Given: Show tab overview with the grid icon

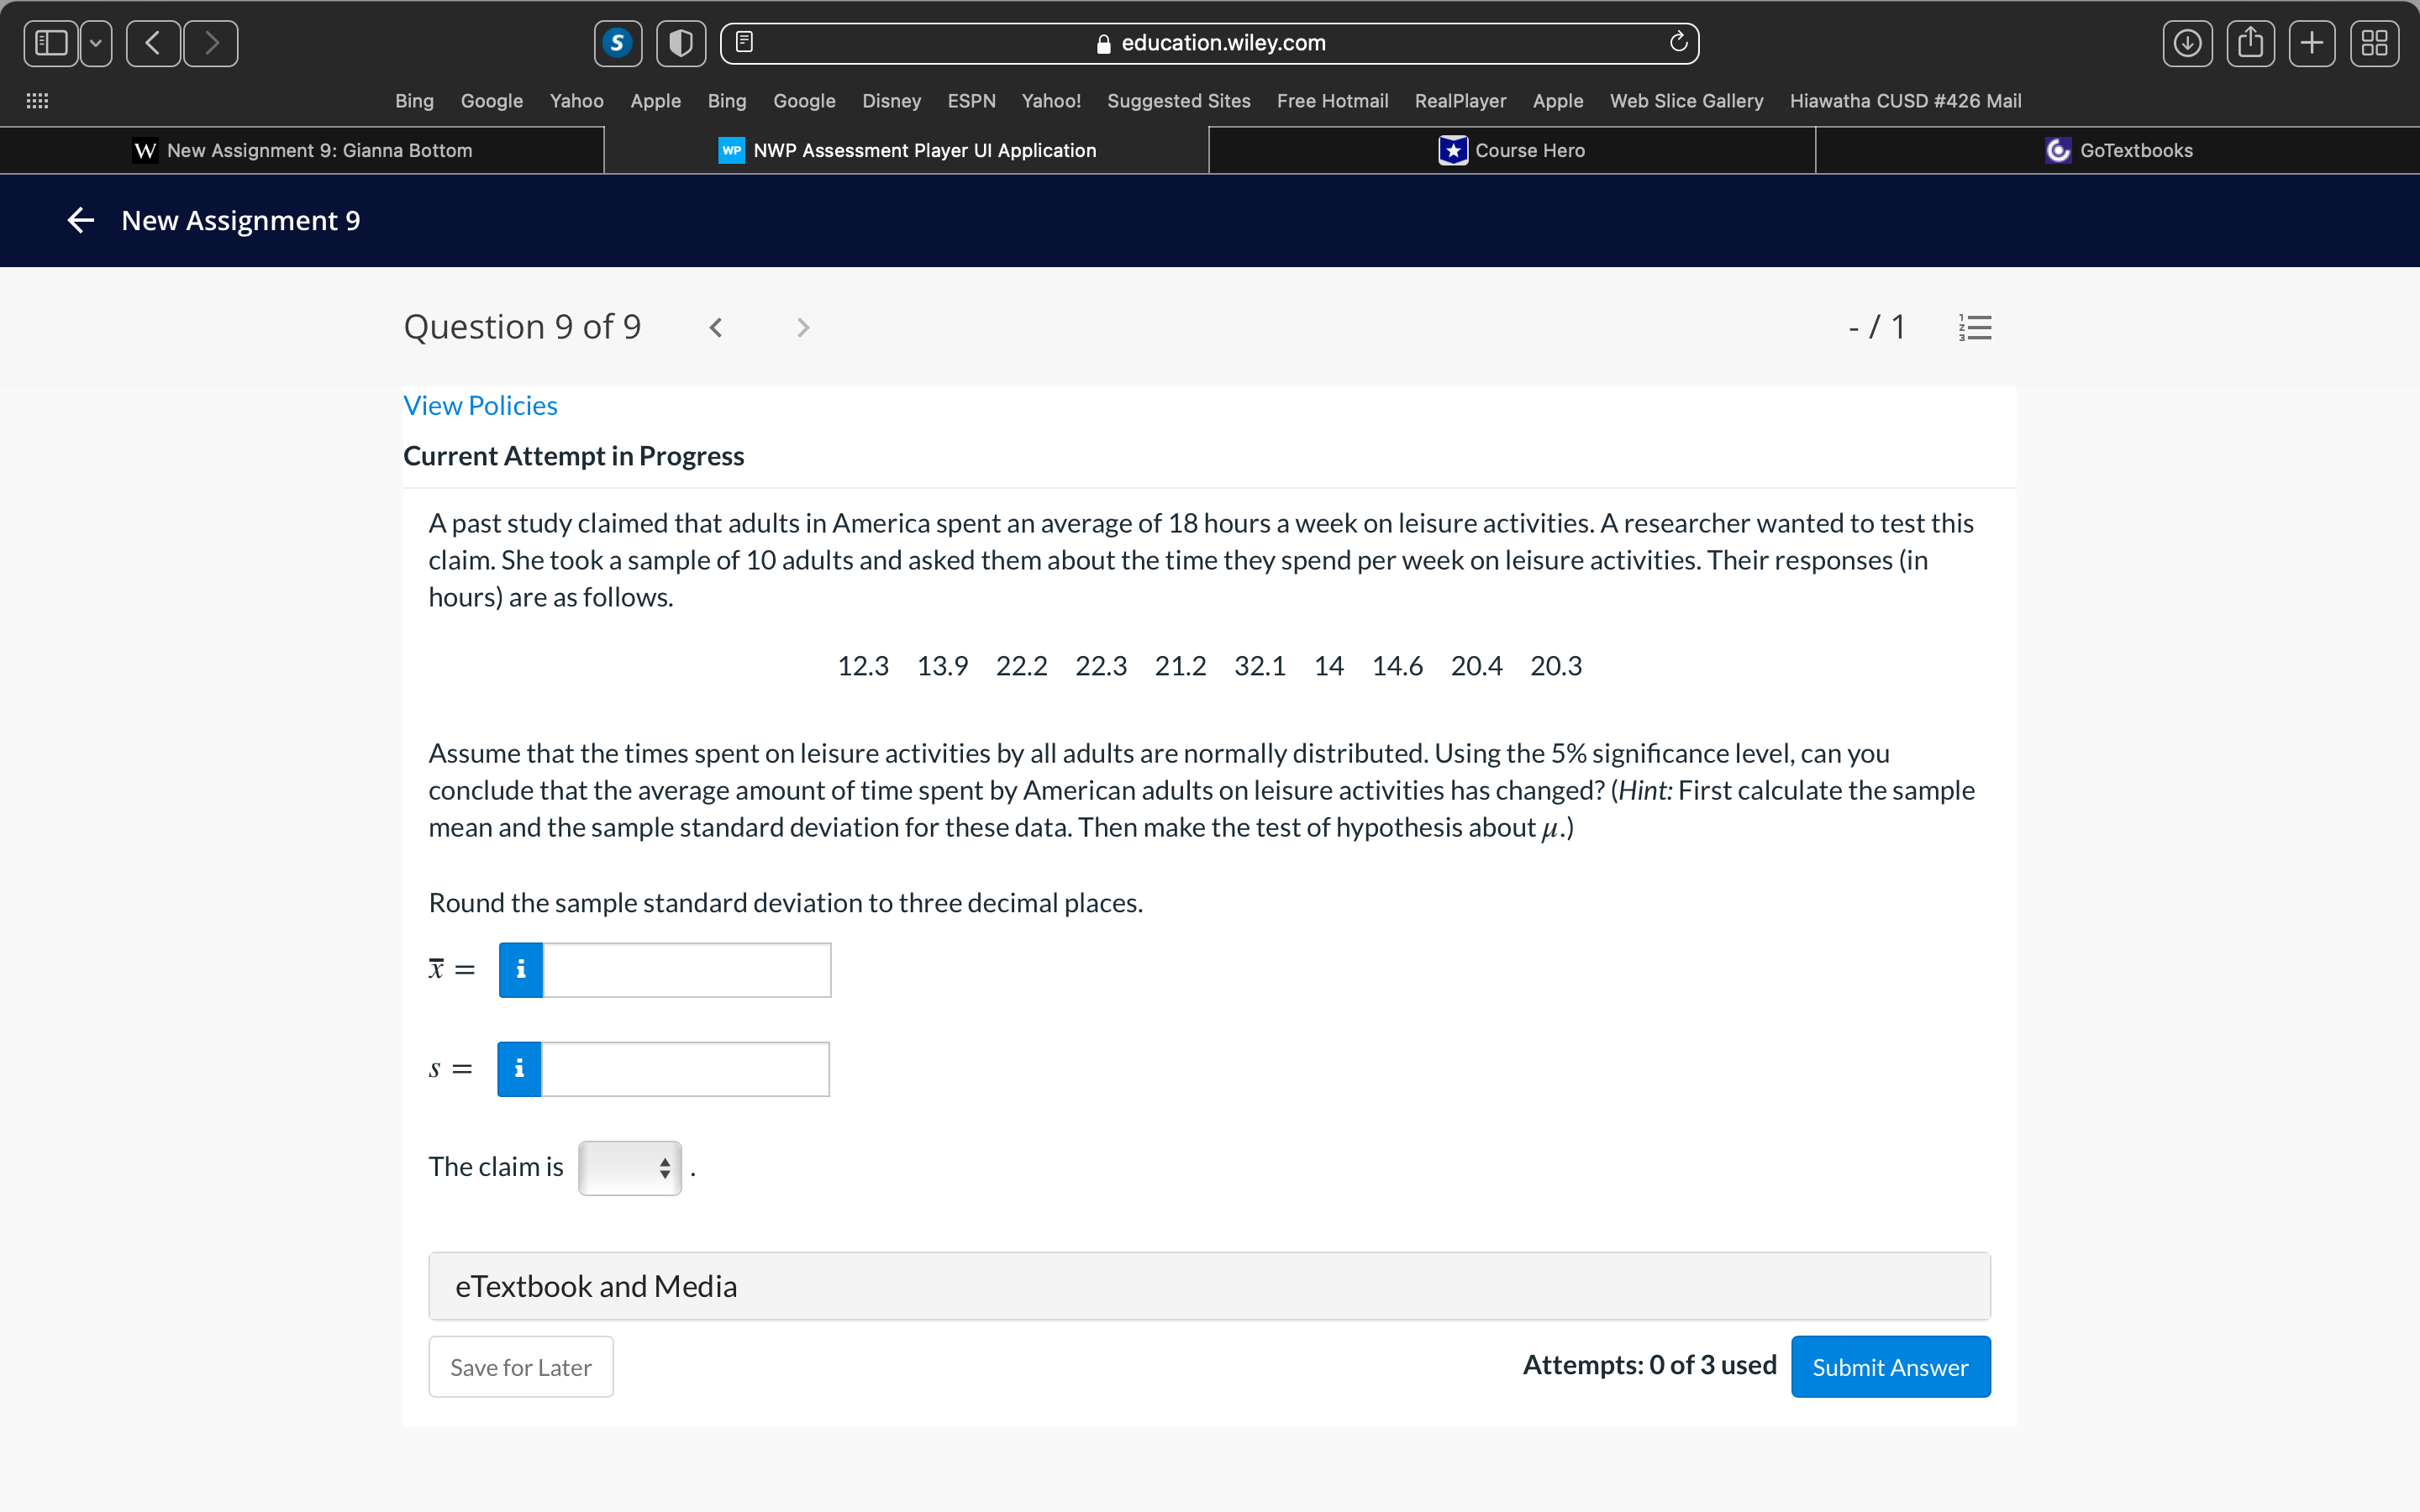Looking at the screenshot, I should point(2374,43).
